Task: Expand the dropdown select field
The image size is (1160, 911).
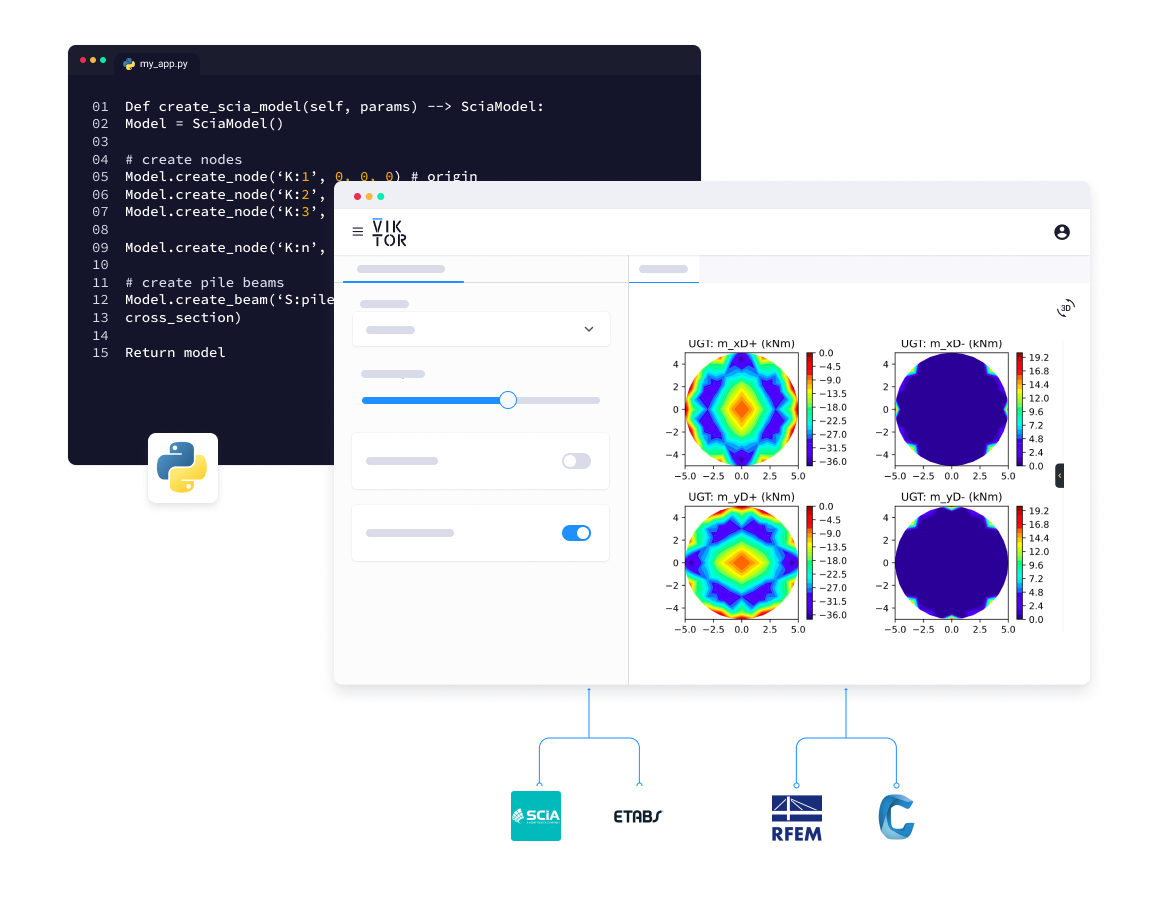Action: (480, 329)
